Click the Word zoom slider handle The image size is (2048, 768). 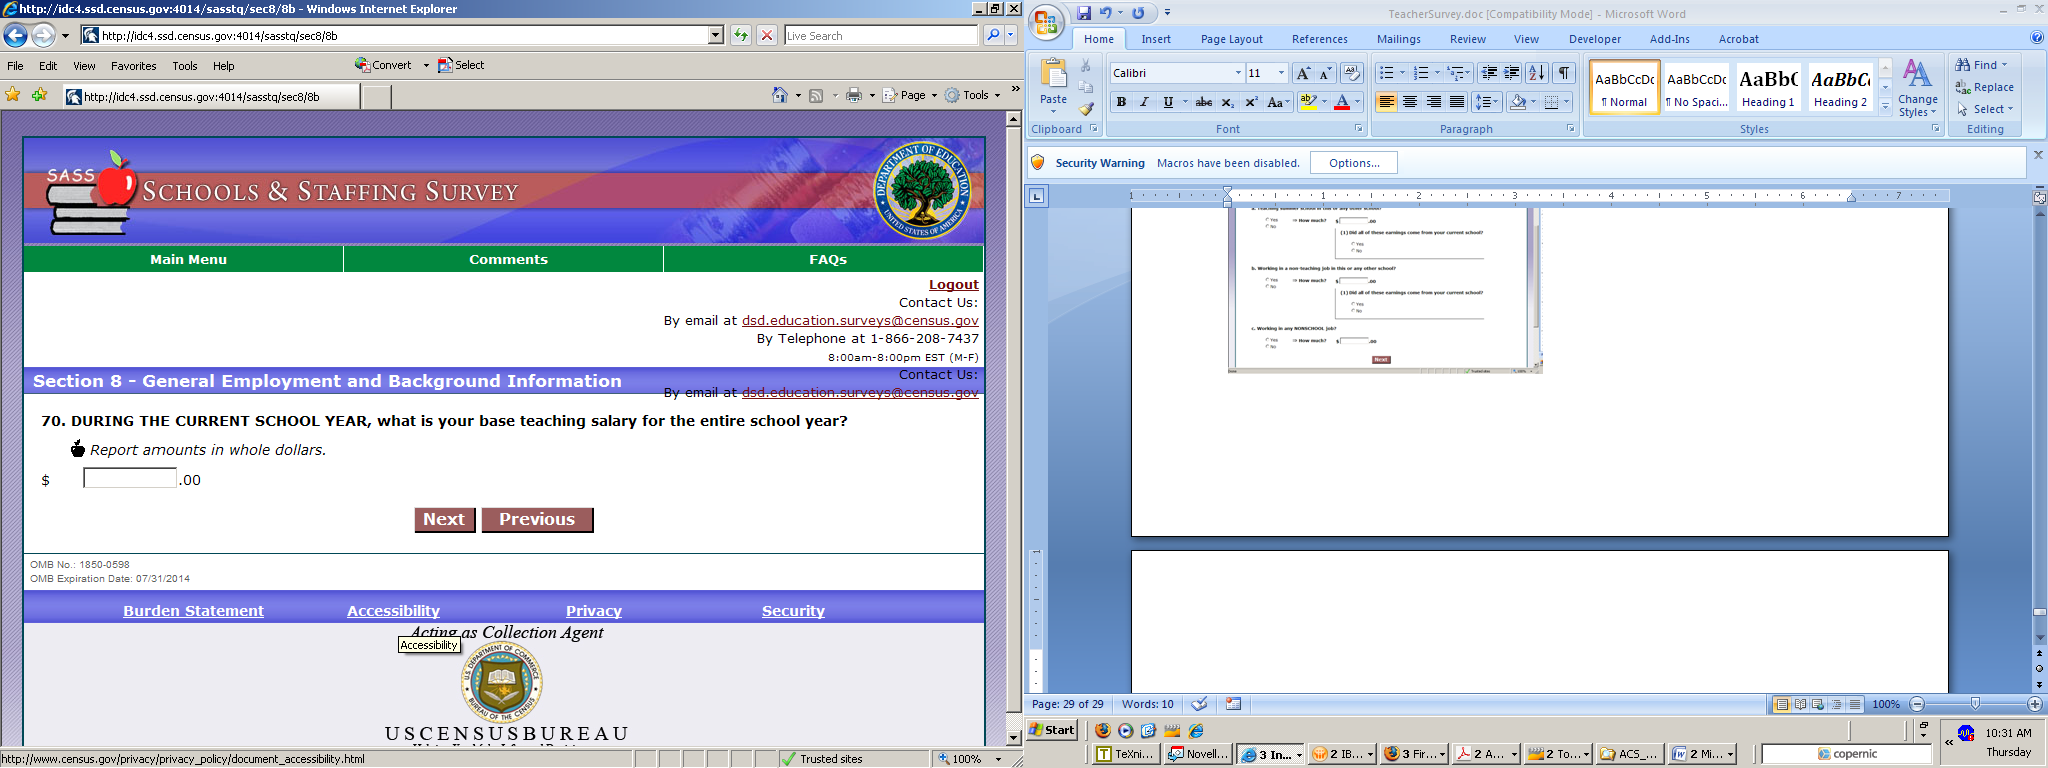[1975, 704]
